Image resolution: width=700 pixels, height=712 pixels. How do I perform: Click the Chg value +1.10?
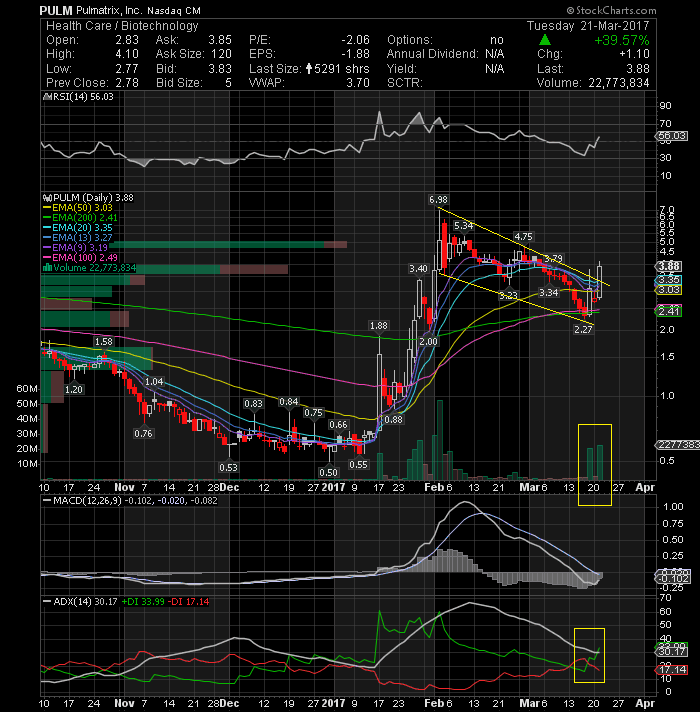pyautogui.click(x=634, y=54)
